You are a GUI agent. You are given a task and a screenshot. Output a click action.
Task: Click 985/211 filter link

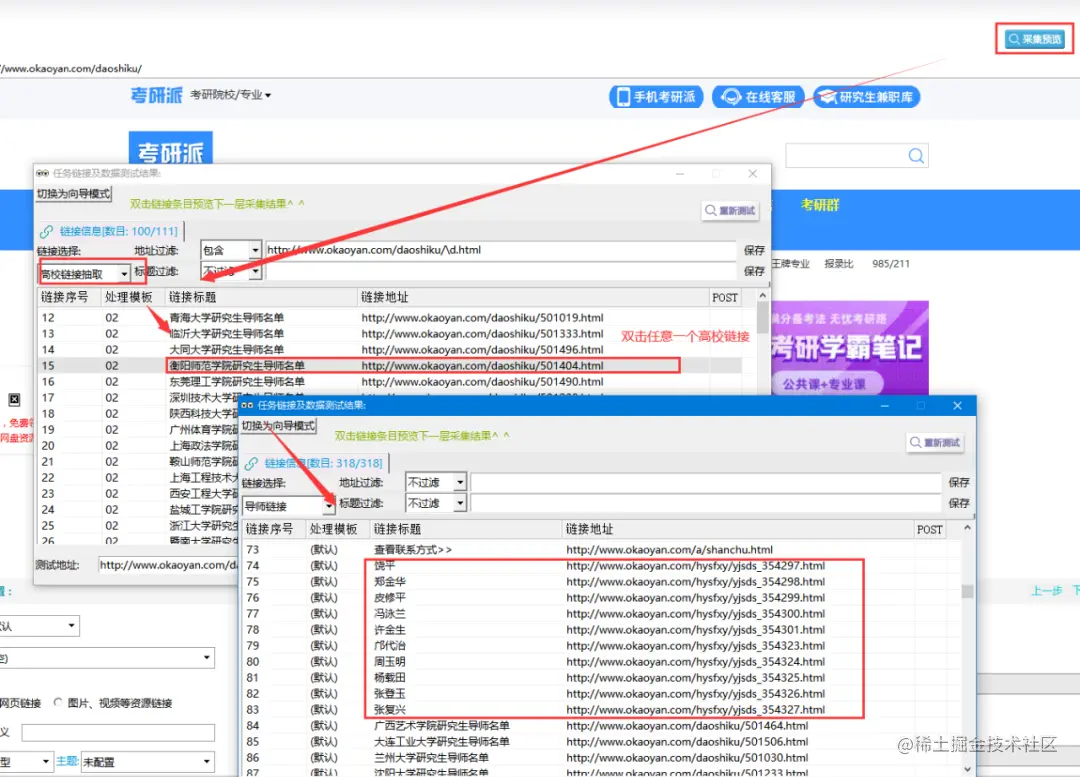point(890,264)
